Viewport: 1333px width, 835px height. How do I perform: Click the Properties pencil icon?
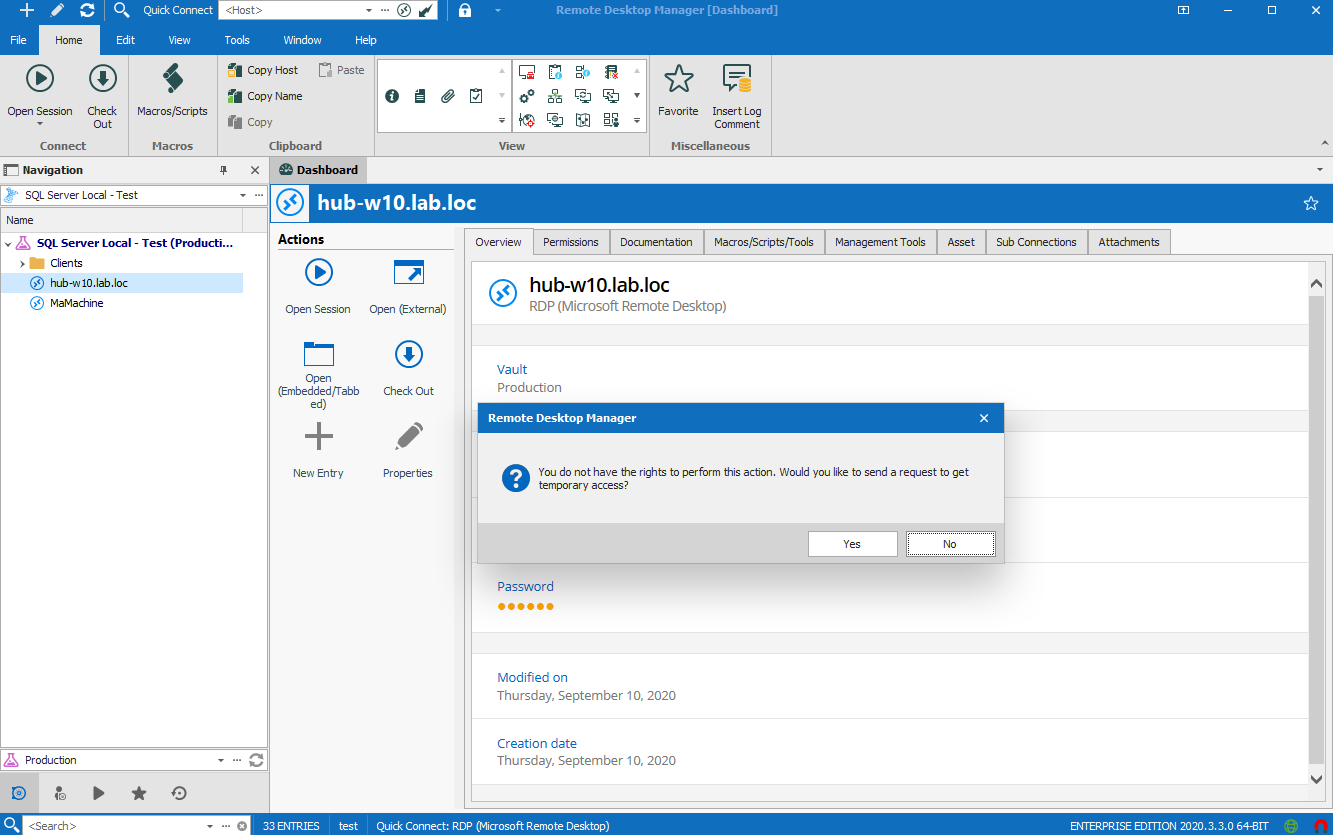click(408, 437)
